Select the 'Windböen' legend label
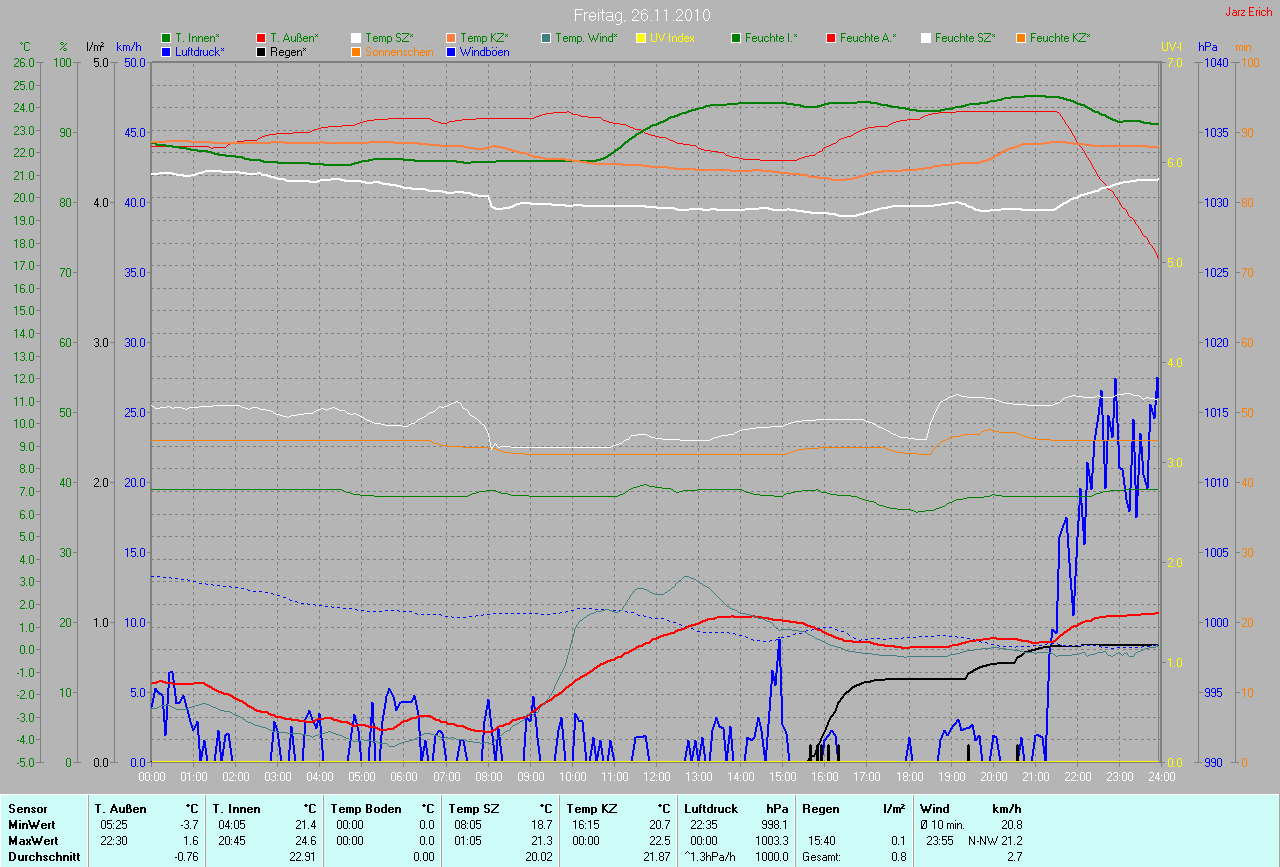The height and width of the screenshot is (867, 1280). pyautogui.click(x=484, y=51)
